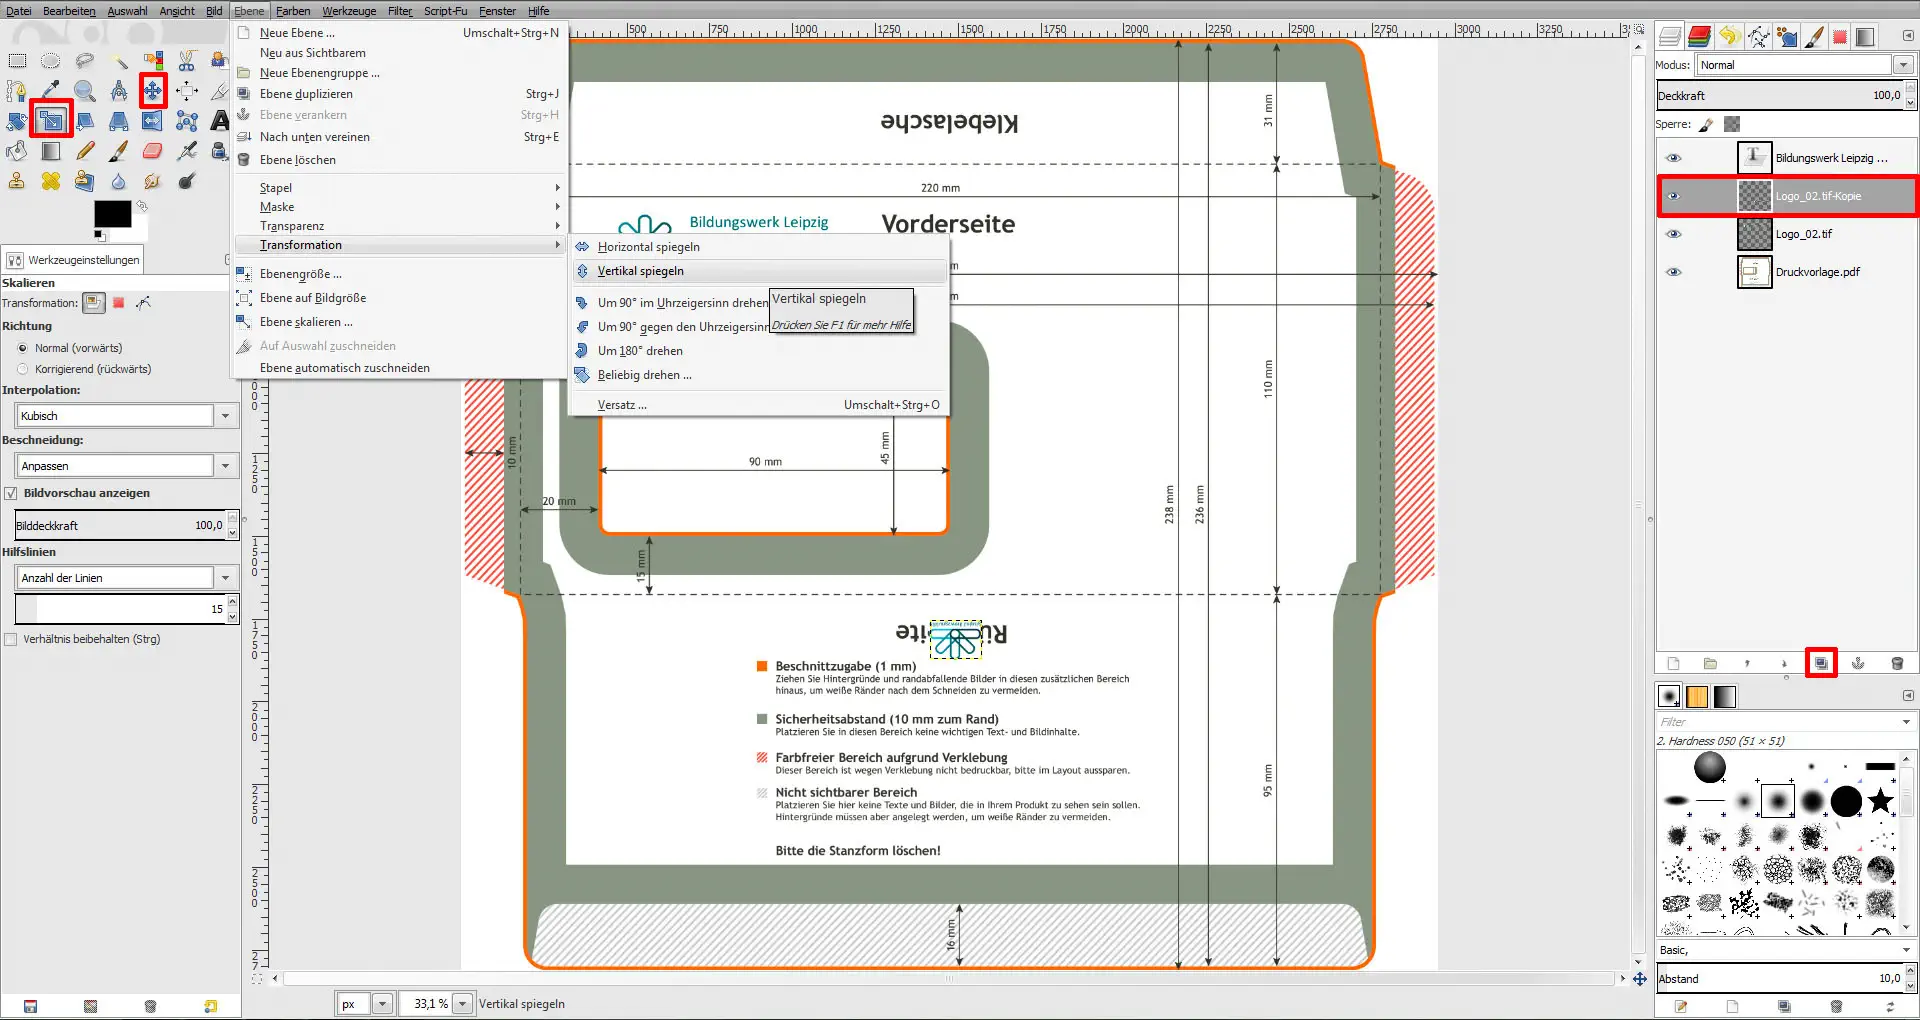1920x1020 pixels.
Task: Select 'Korrigierend (rückwärts)' radio option
Action: click(x=23, y=369)
